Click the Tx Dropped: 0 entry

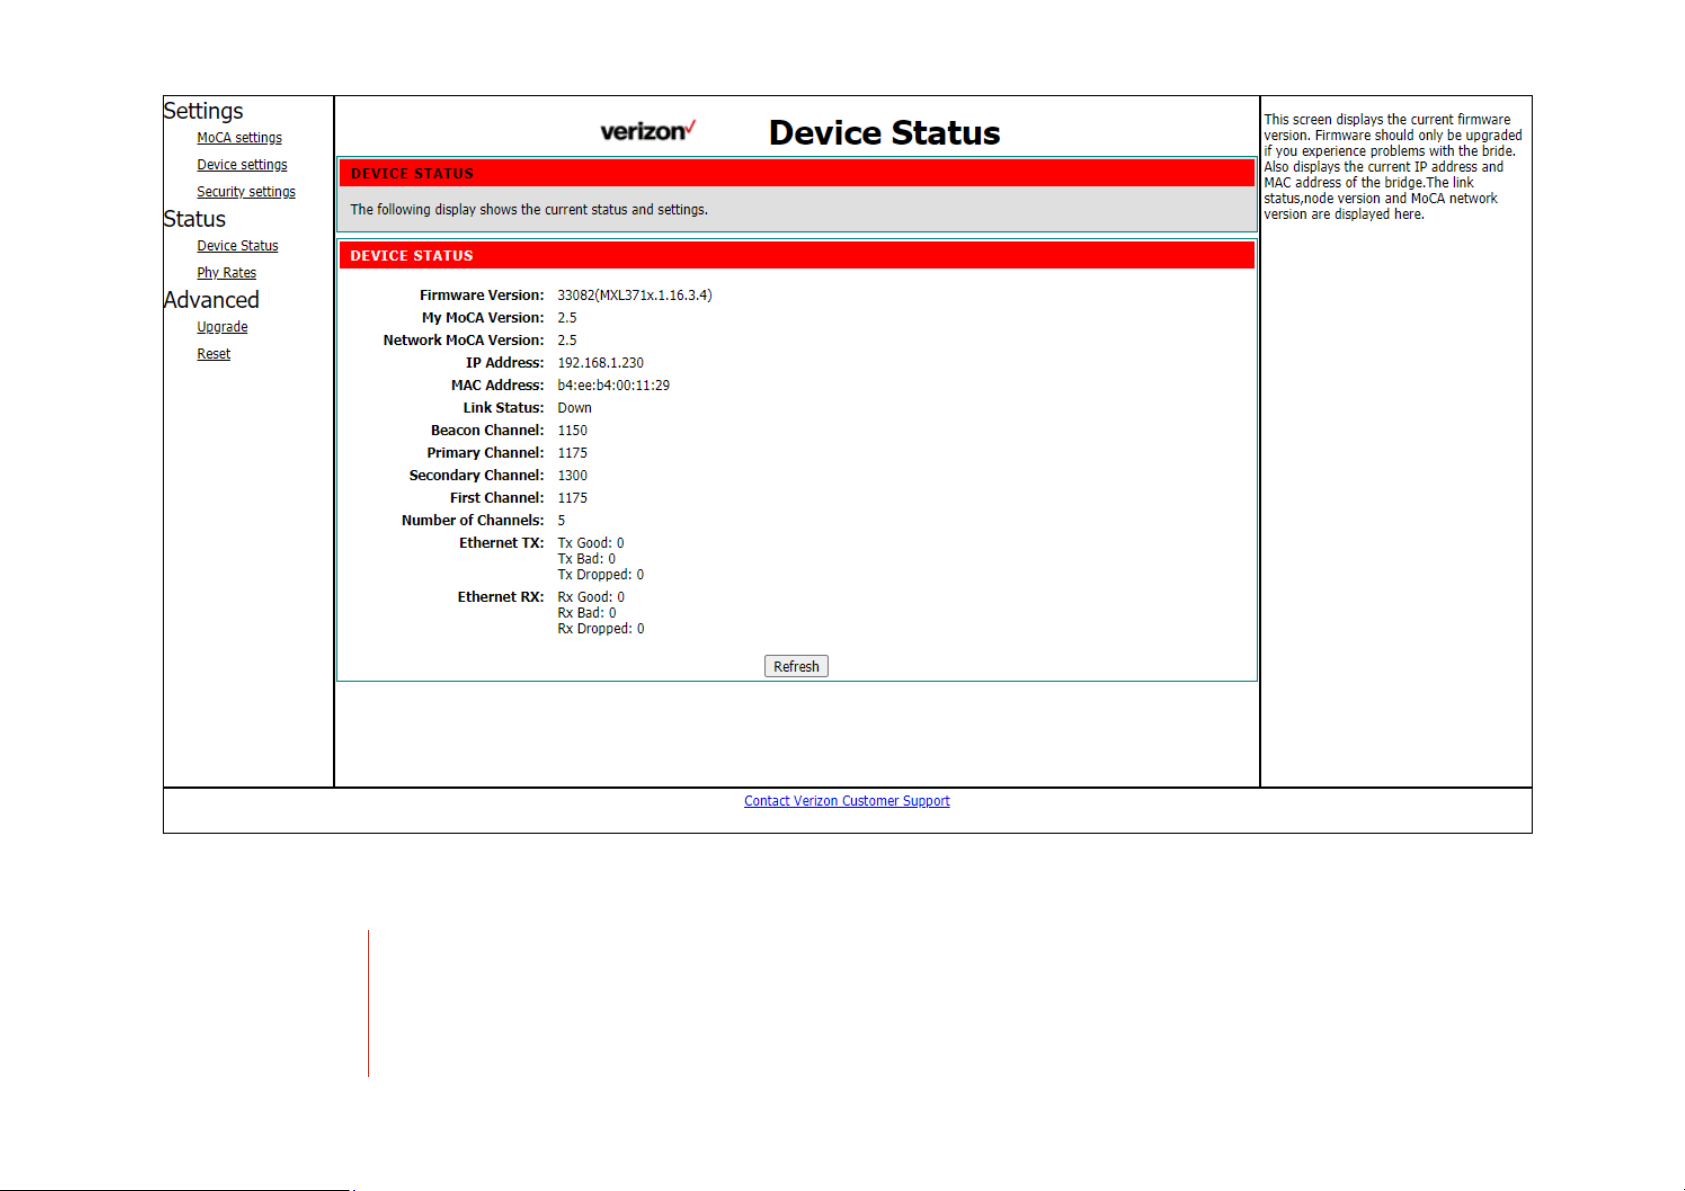(601, 575)
